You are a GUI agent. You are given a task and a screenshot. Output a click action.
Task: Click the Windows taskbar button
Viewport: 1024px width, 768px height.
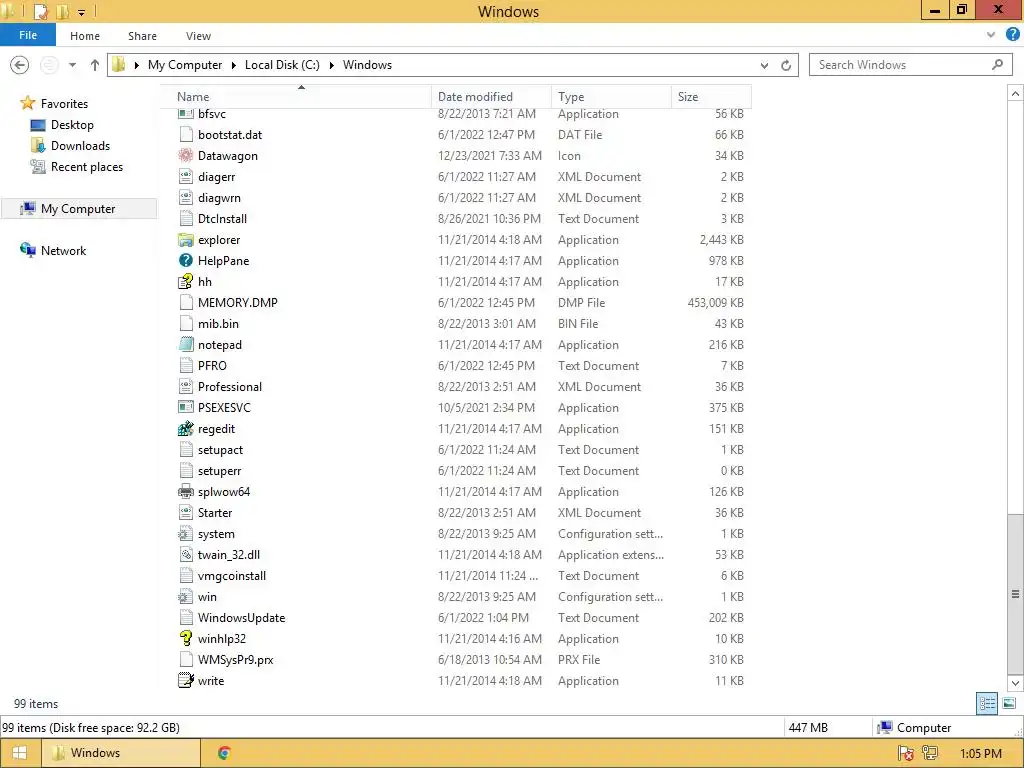click(x=121, y=753)
